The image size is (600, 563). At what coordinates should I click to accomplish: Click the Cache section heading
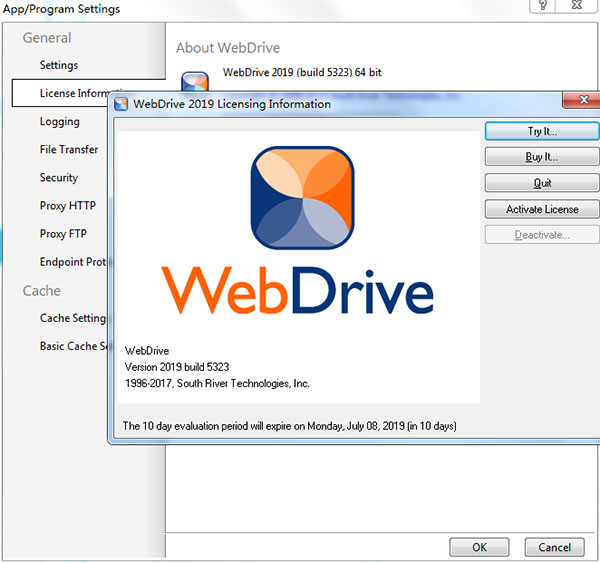42,291
